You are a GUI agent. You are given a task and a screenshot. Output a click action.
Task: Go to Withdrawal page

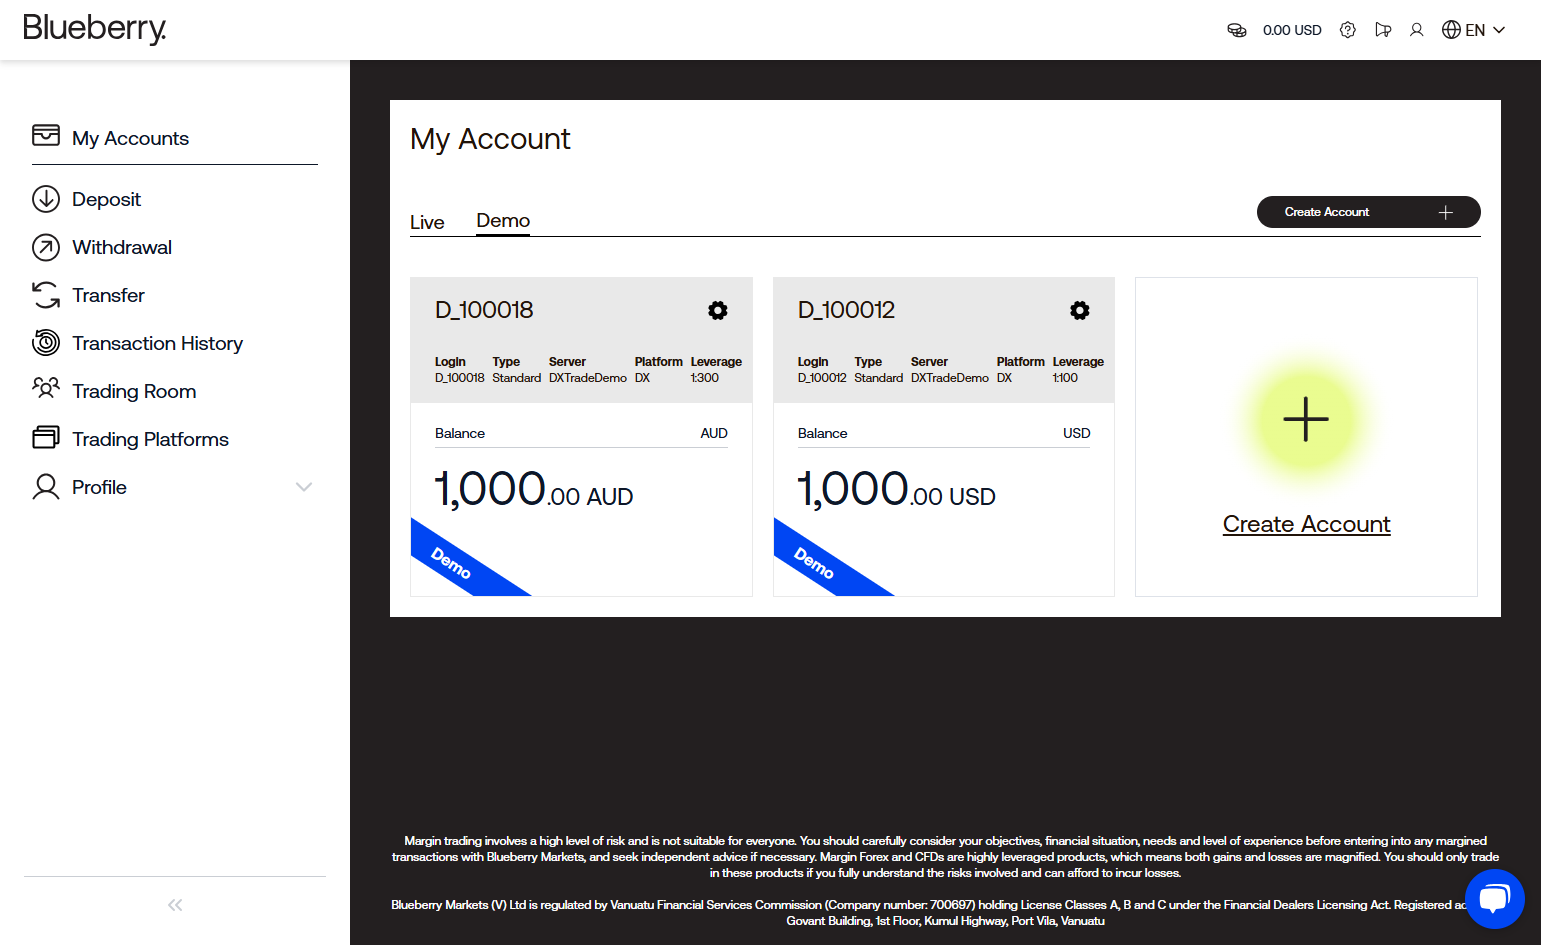(122, 247)
